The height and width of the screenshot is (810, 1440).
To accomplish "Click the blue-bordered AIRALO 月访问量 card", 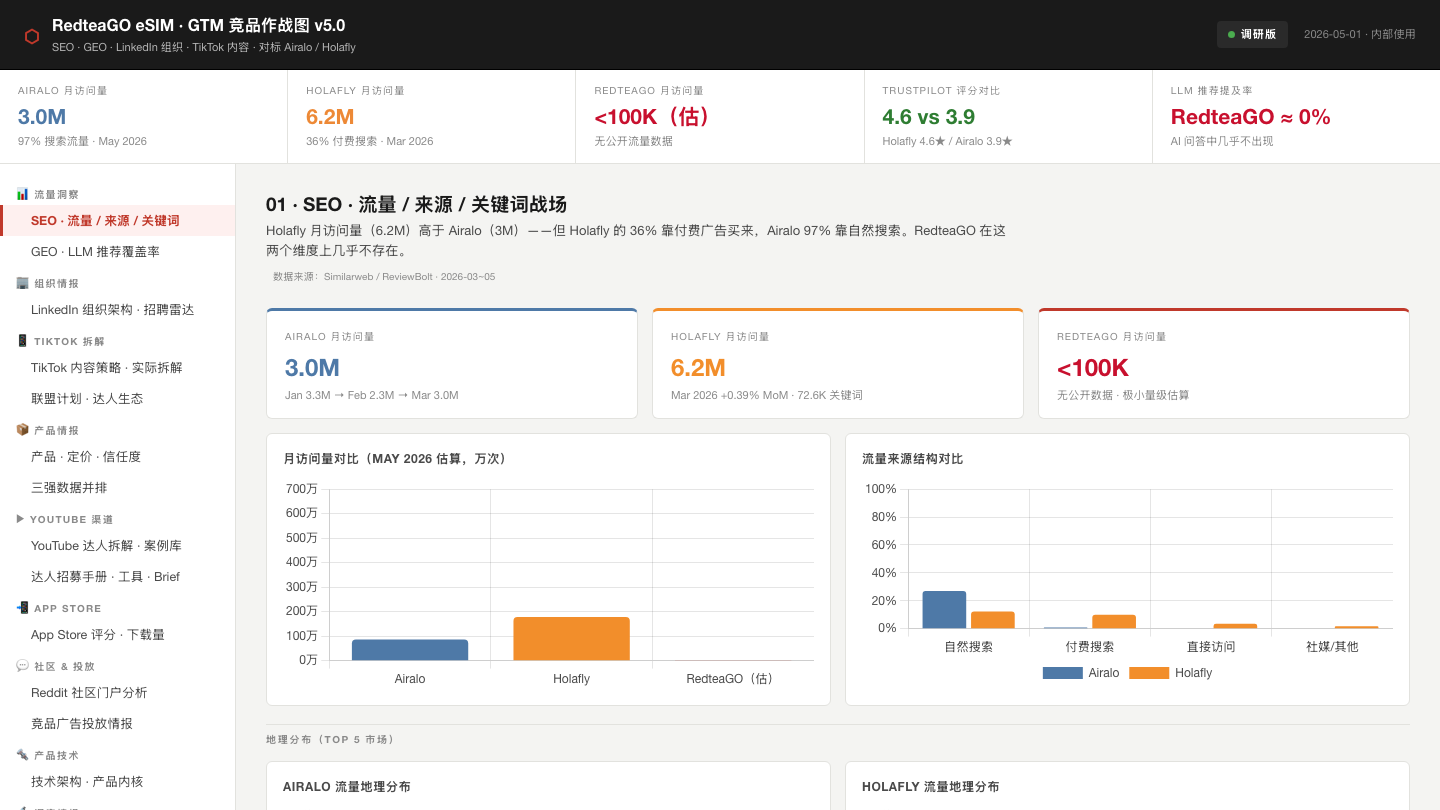I will 452,364.
